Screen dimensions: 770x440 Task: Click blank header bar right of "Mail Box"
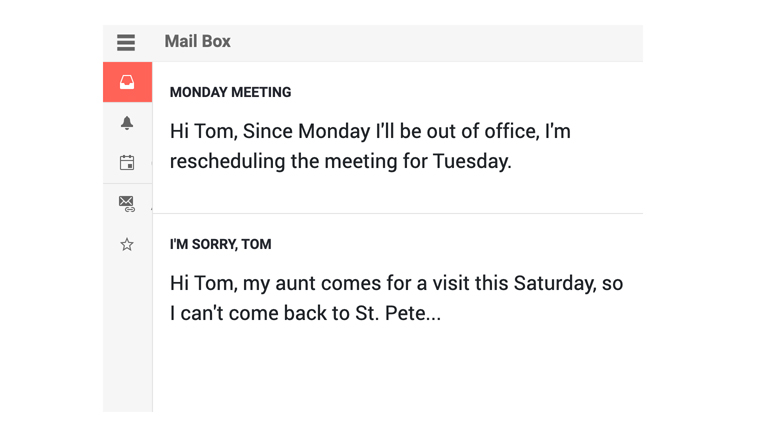coord(450,42)
